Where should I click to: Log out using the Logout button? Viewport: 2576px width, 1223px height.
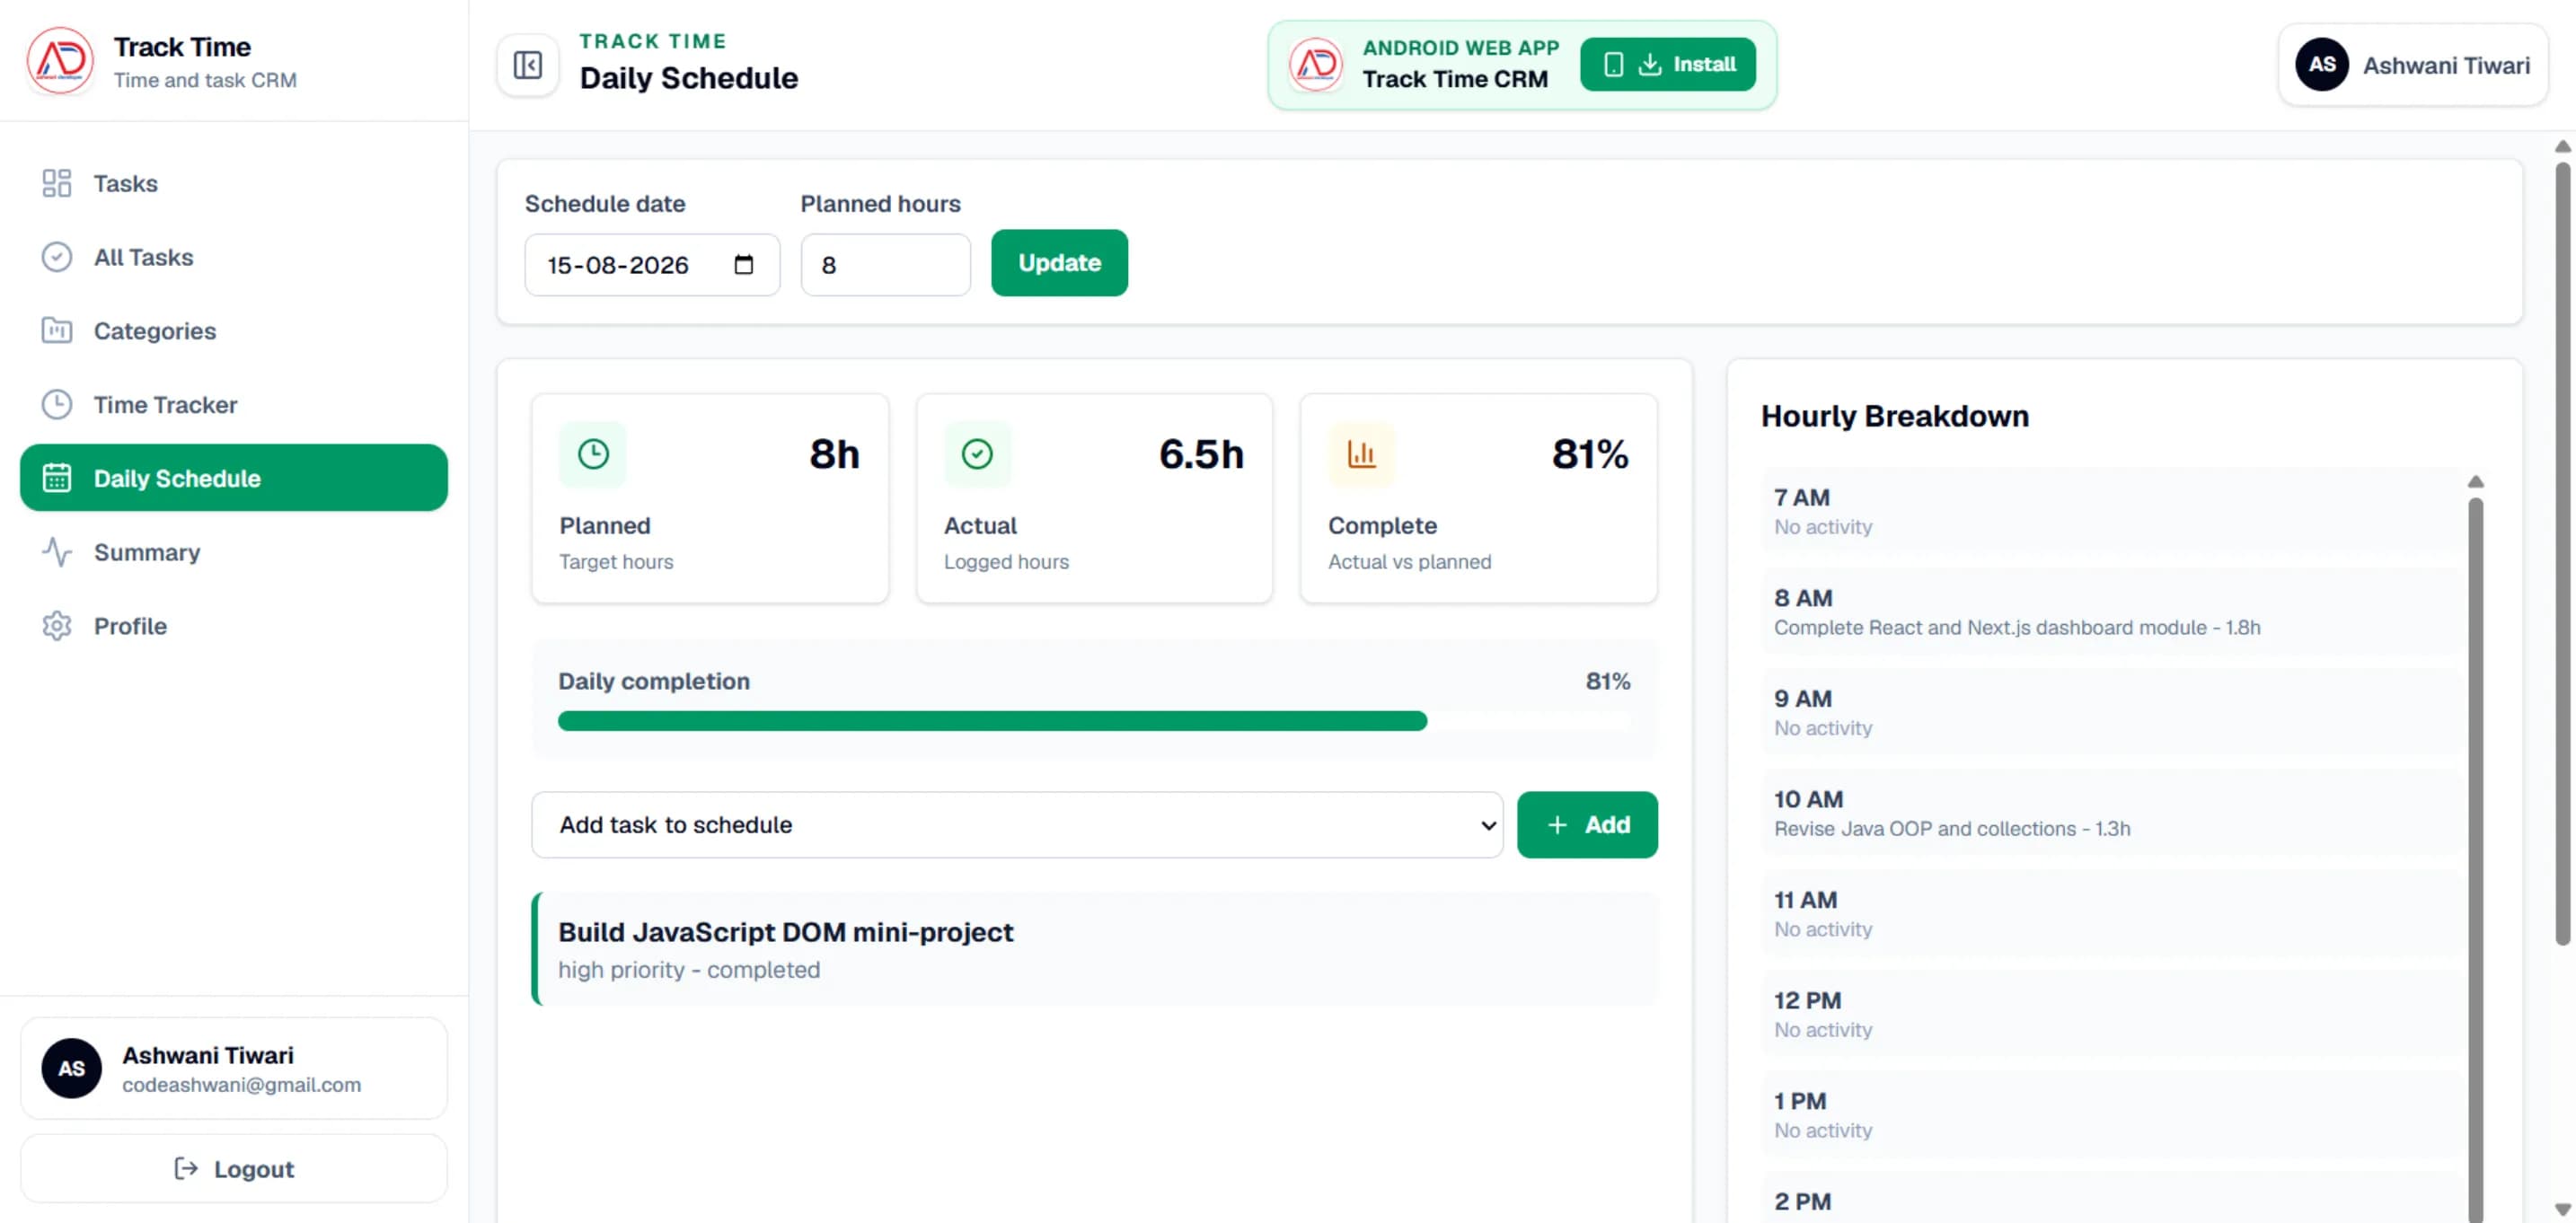point(234,1168)
